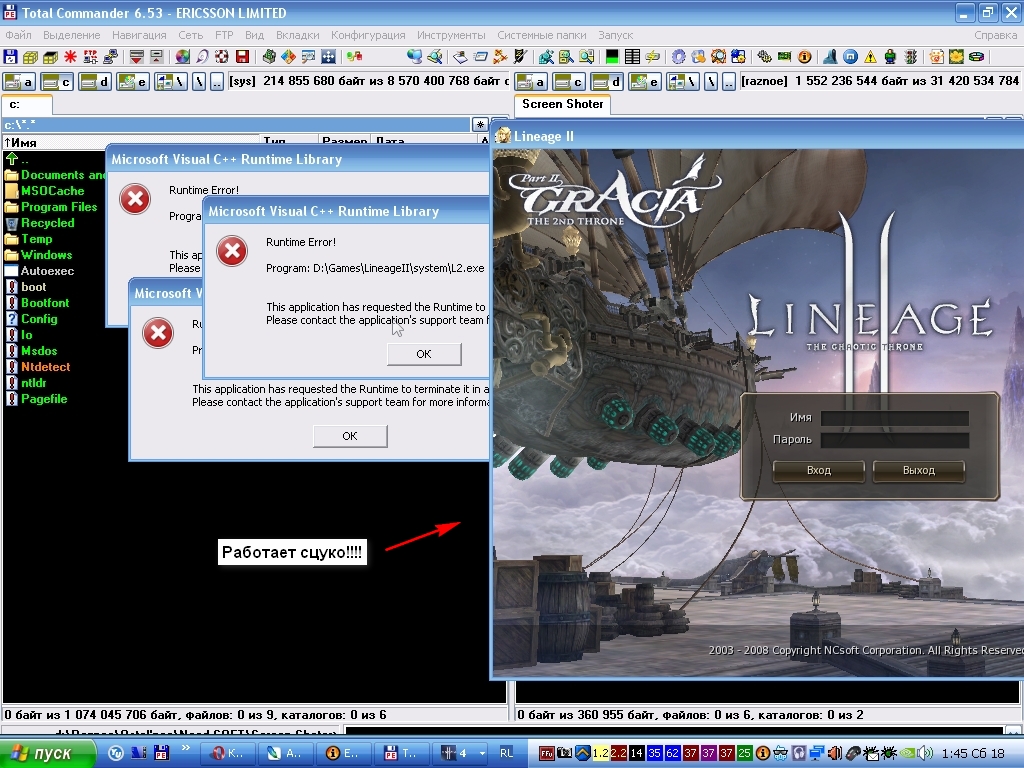Click the Вход login button in Lineage II

pyautogui.click(x=818, y=470)
